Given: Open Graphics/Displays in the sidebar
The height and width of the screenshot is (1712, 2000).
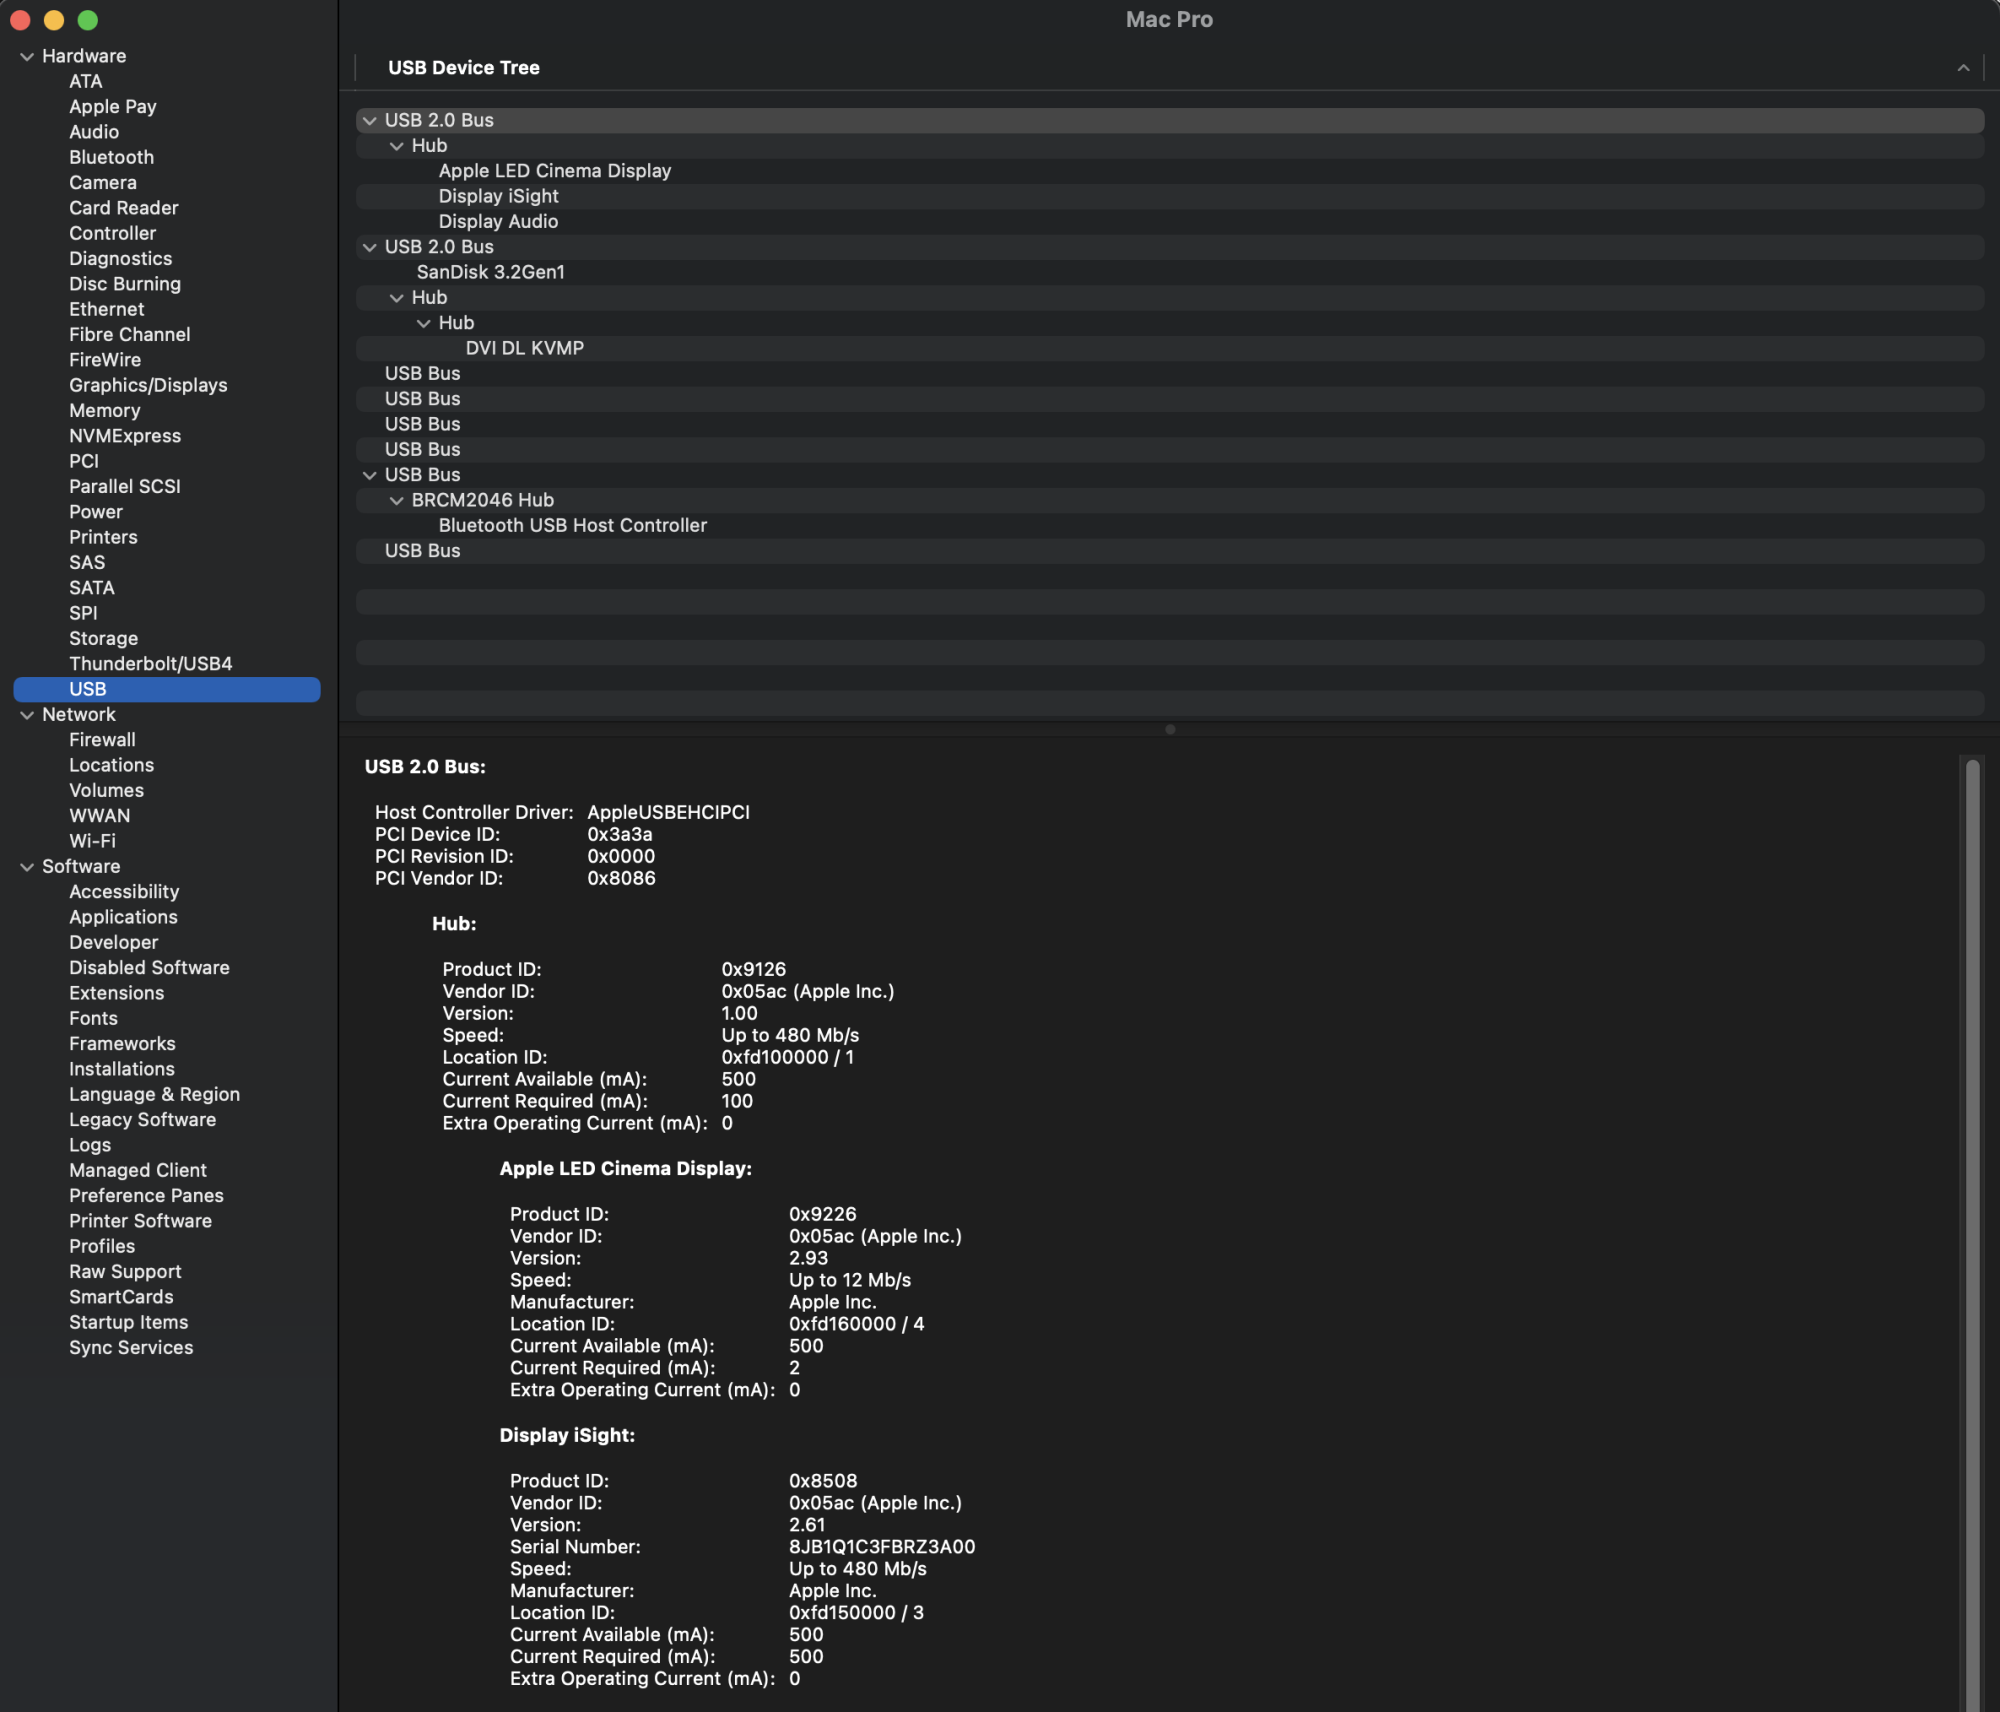Looking at the screenshot, I should tap(148, 385).
